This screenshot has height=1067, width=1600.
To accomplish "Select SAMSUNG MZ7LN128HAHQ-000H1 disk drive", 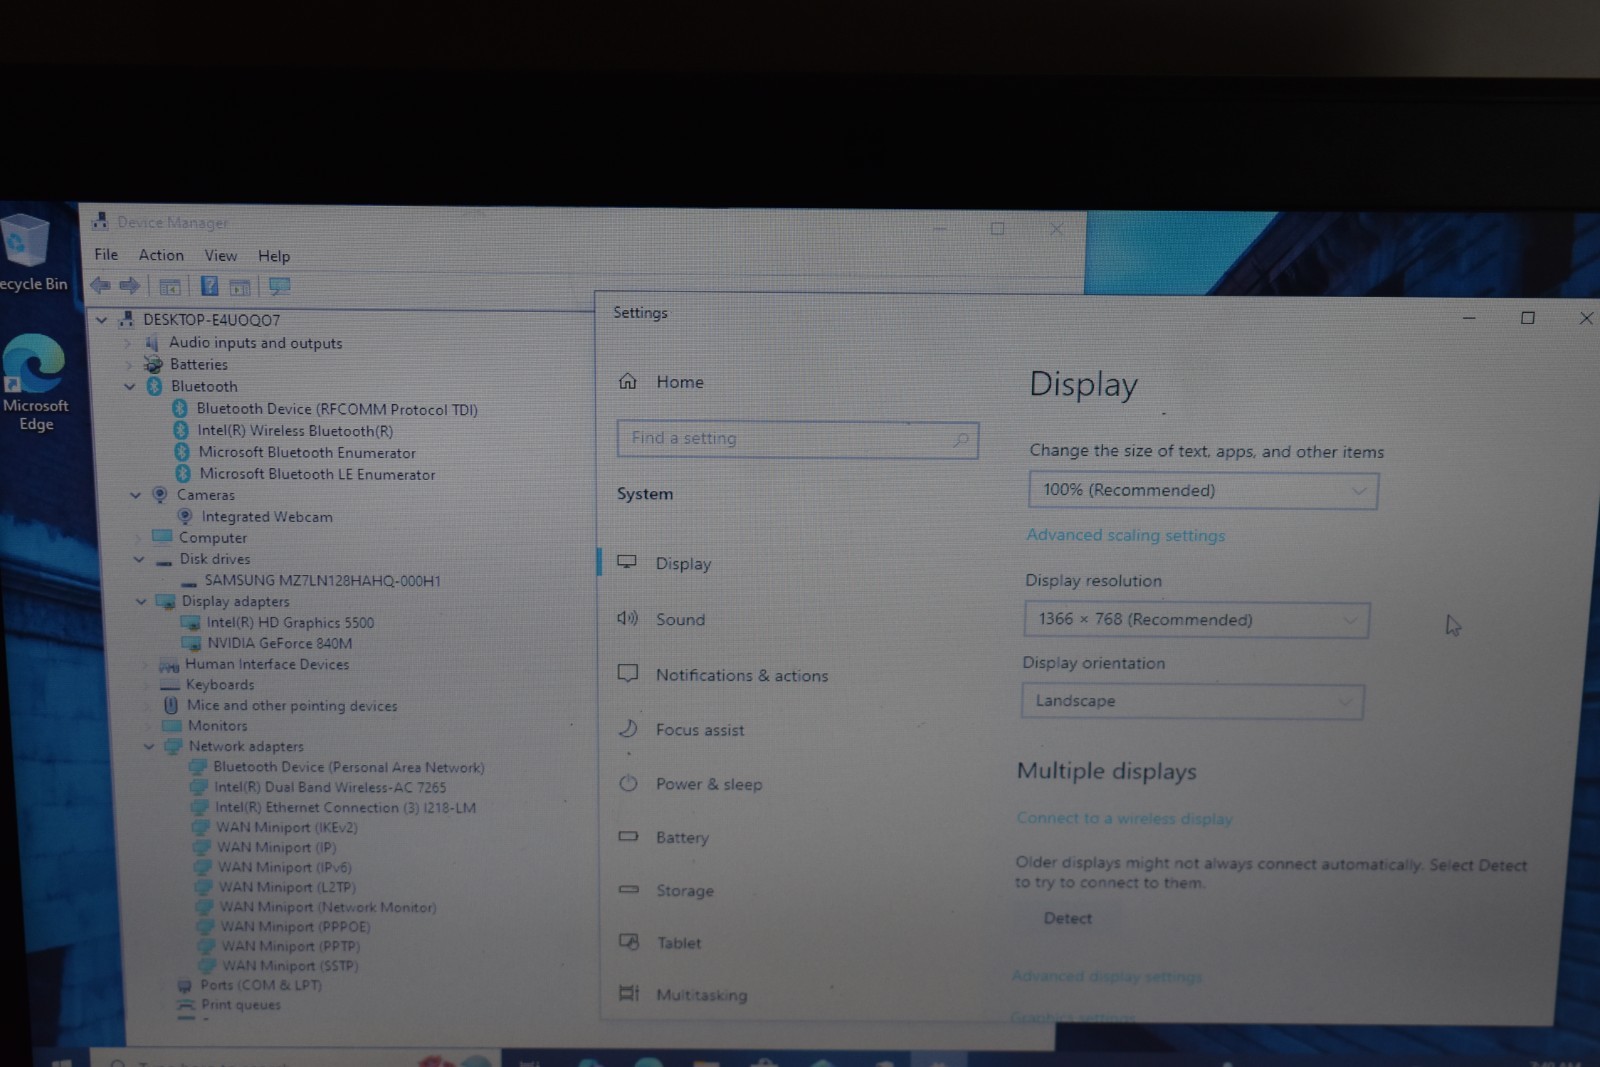I will [322, 580].
